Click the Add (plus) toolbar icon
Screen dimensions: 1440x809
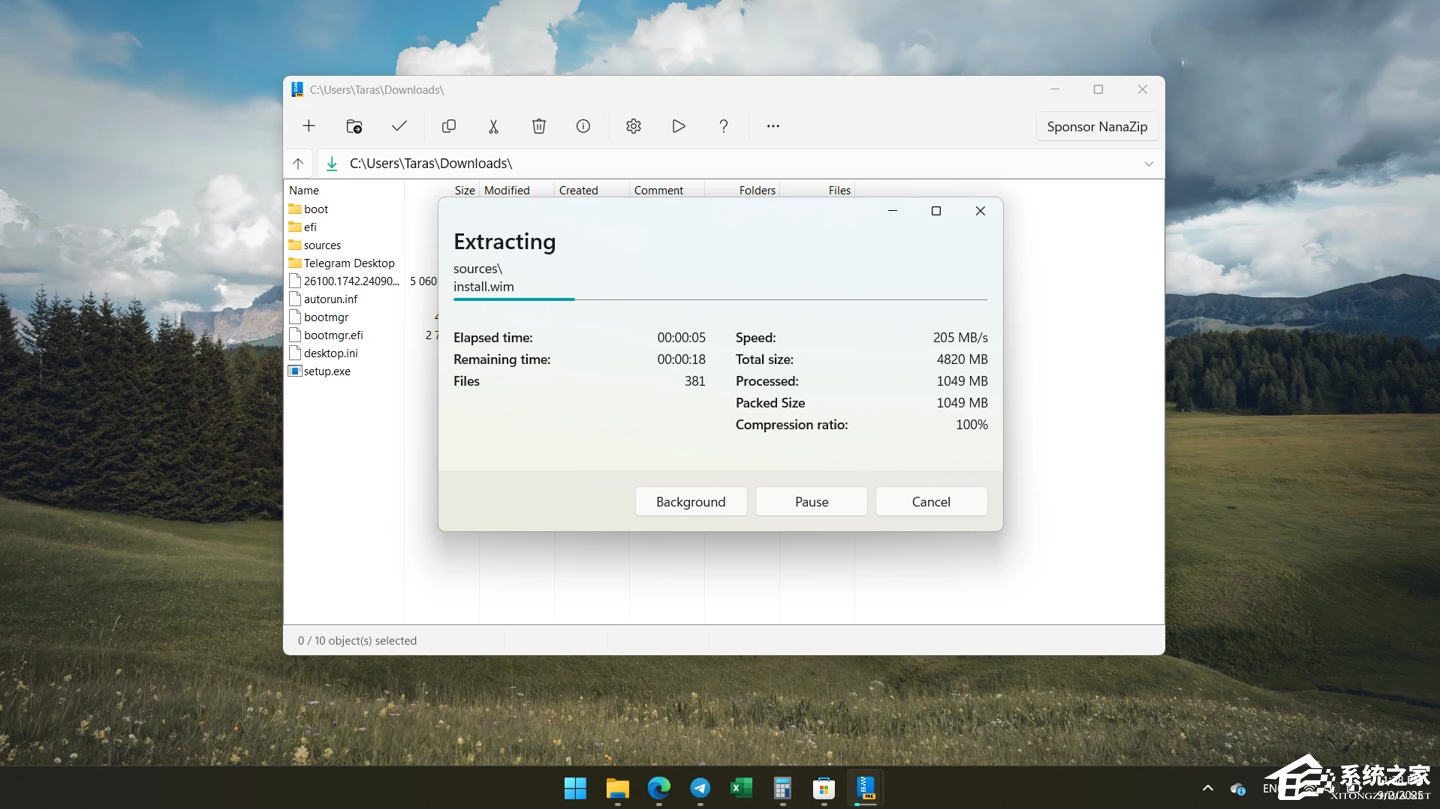[309, 126]
